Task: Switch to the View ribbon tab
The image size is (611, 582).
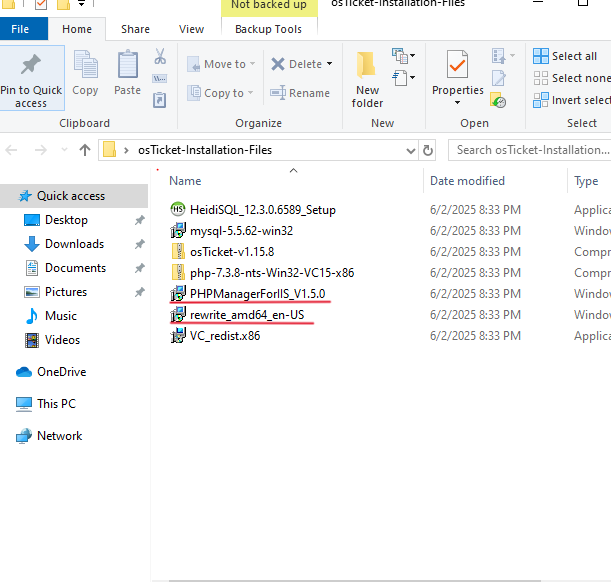Action: point(191,29)
